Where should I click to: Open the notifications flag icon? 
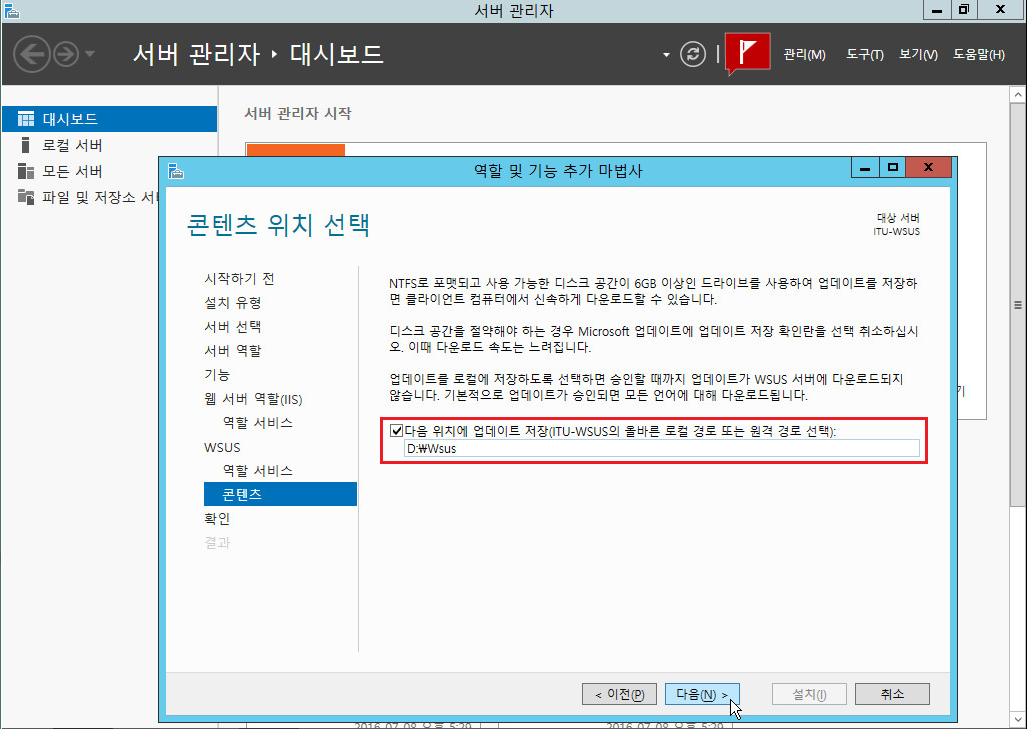tap(747, 53)
